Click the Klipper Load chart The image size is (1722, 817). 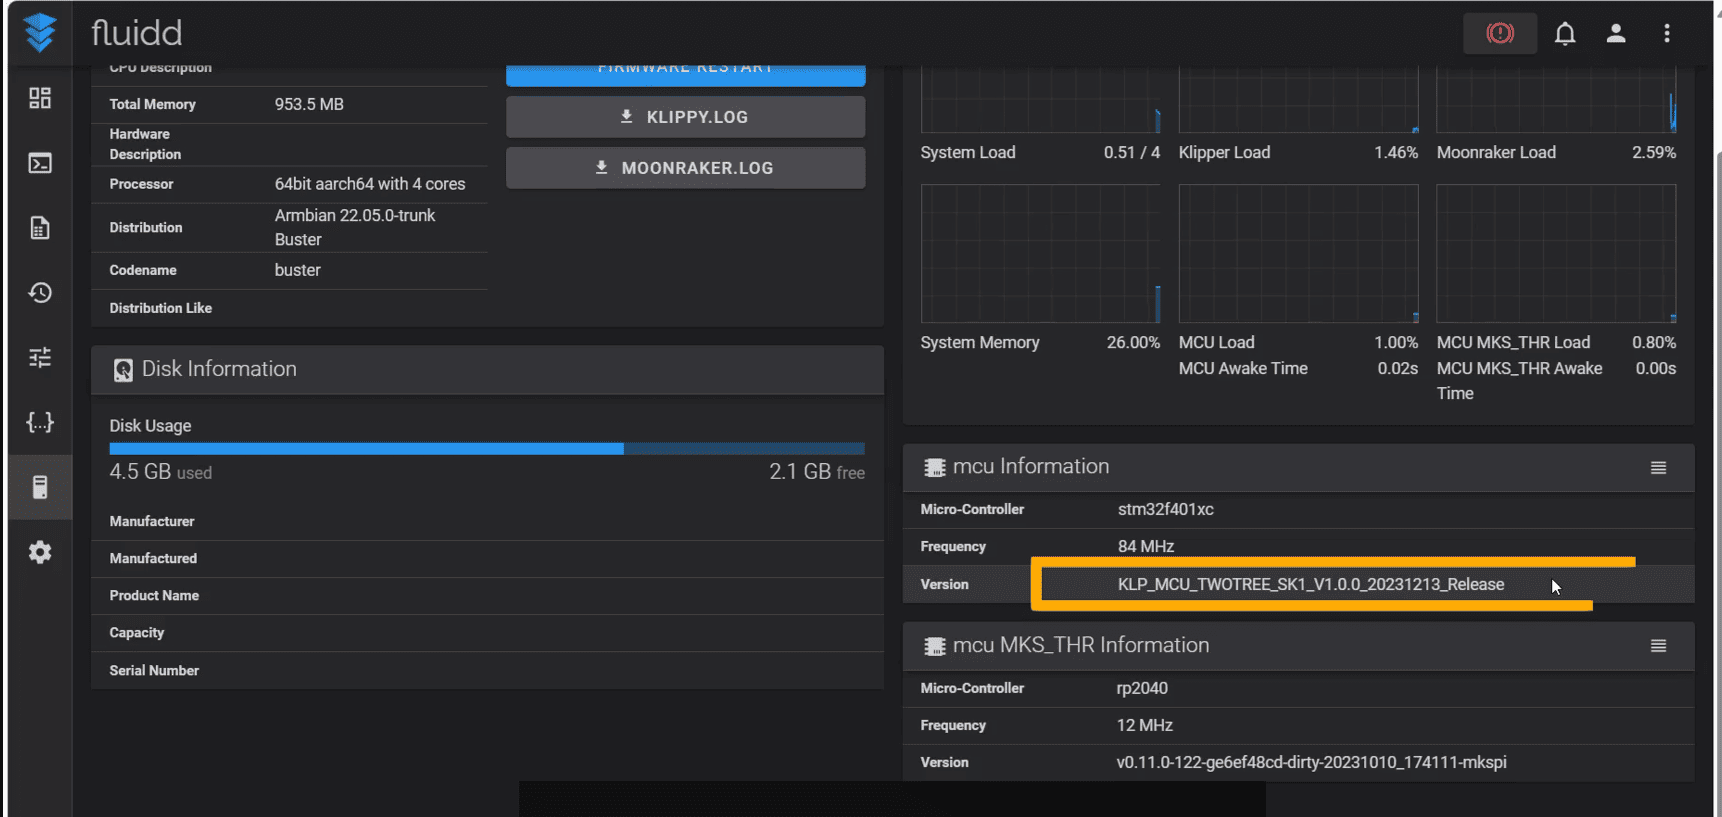(x=1298, y=99)
